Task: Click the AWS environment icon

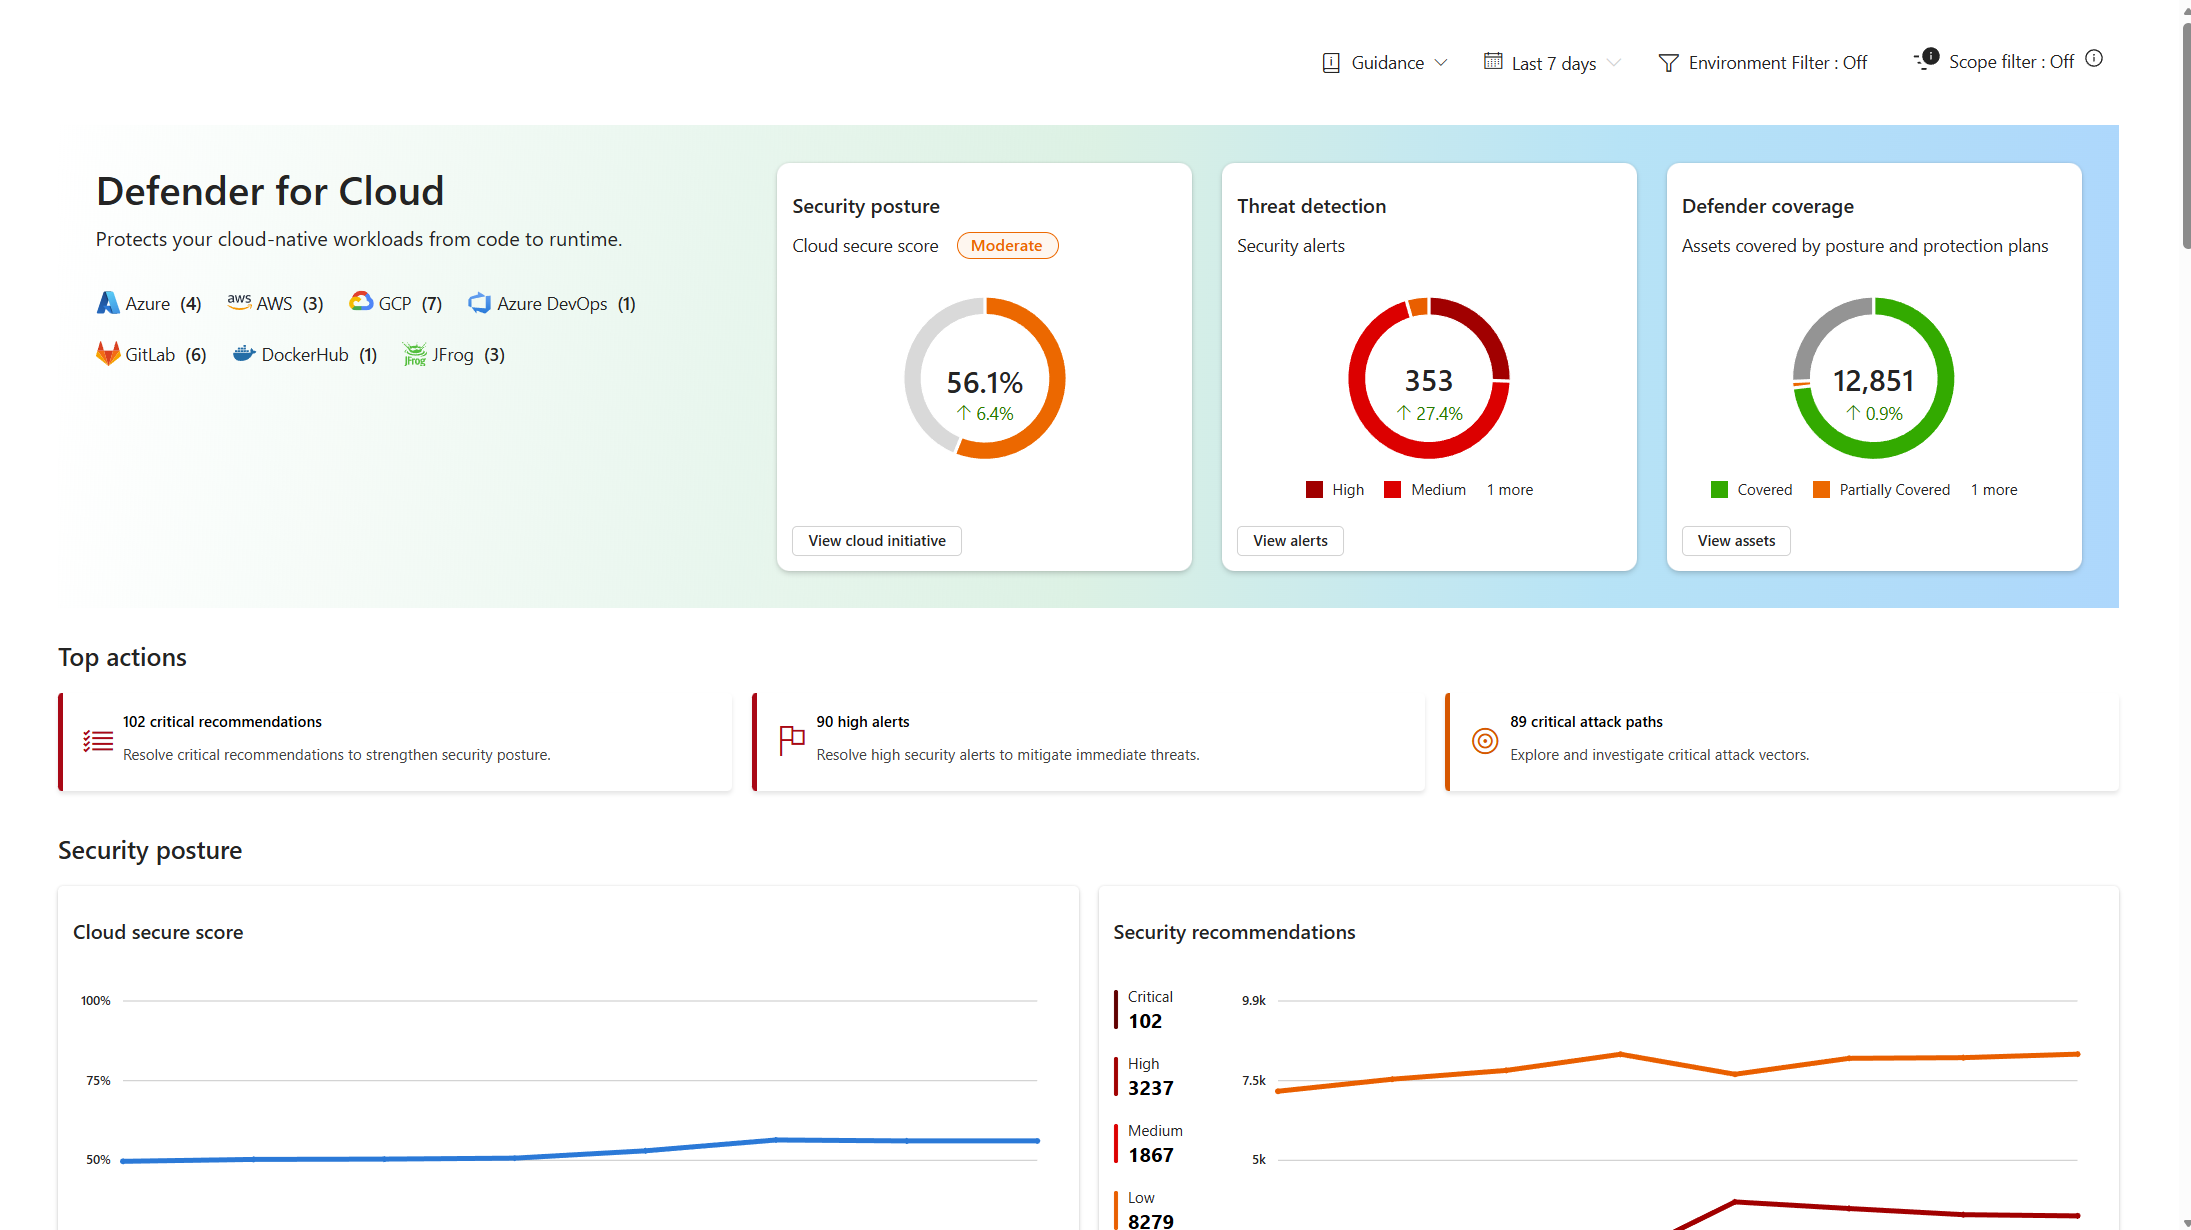Action: (239, 302)
